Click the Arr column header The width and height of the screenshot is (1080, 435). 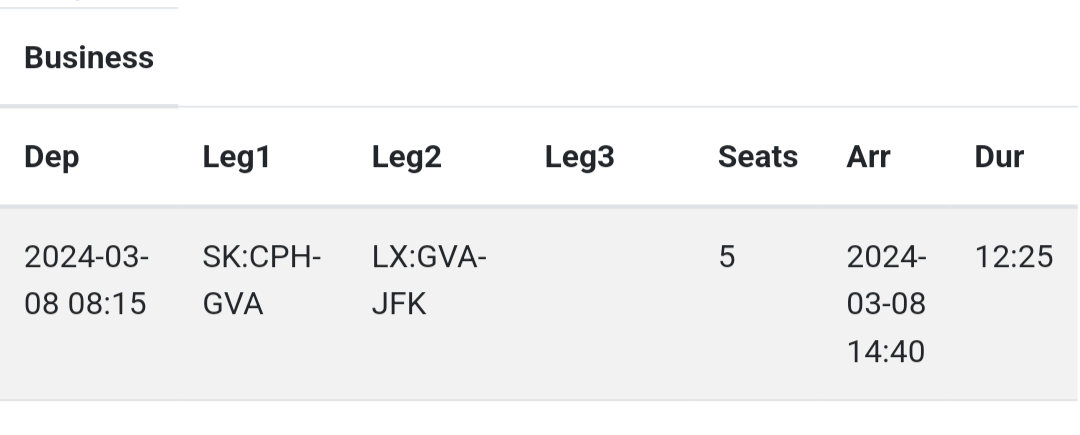point(868,157)
